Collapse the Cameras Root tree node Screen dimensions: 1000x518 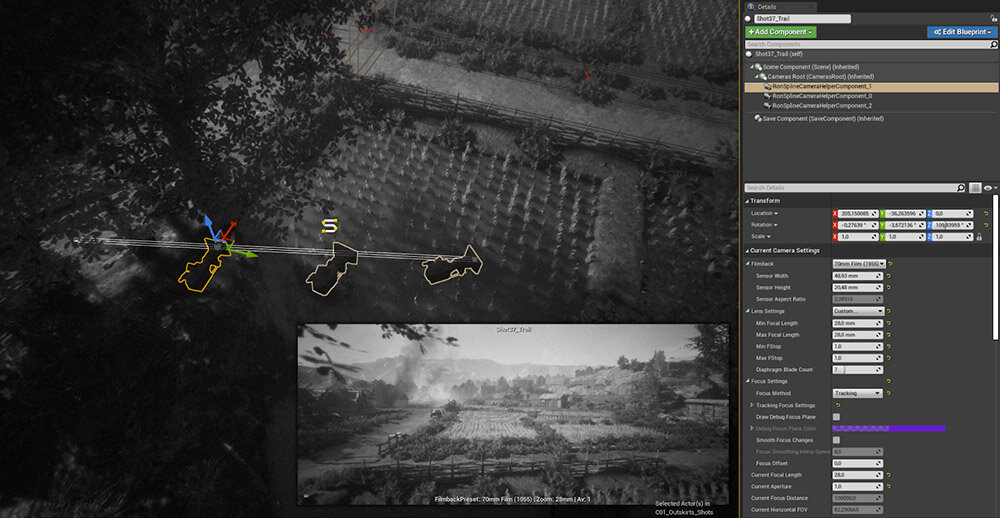click(x=757, y=77)
